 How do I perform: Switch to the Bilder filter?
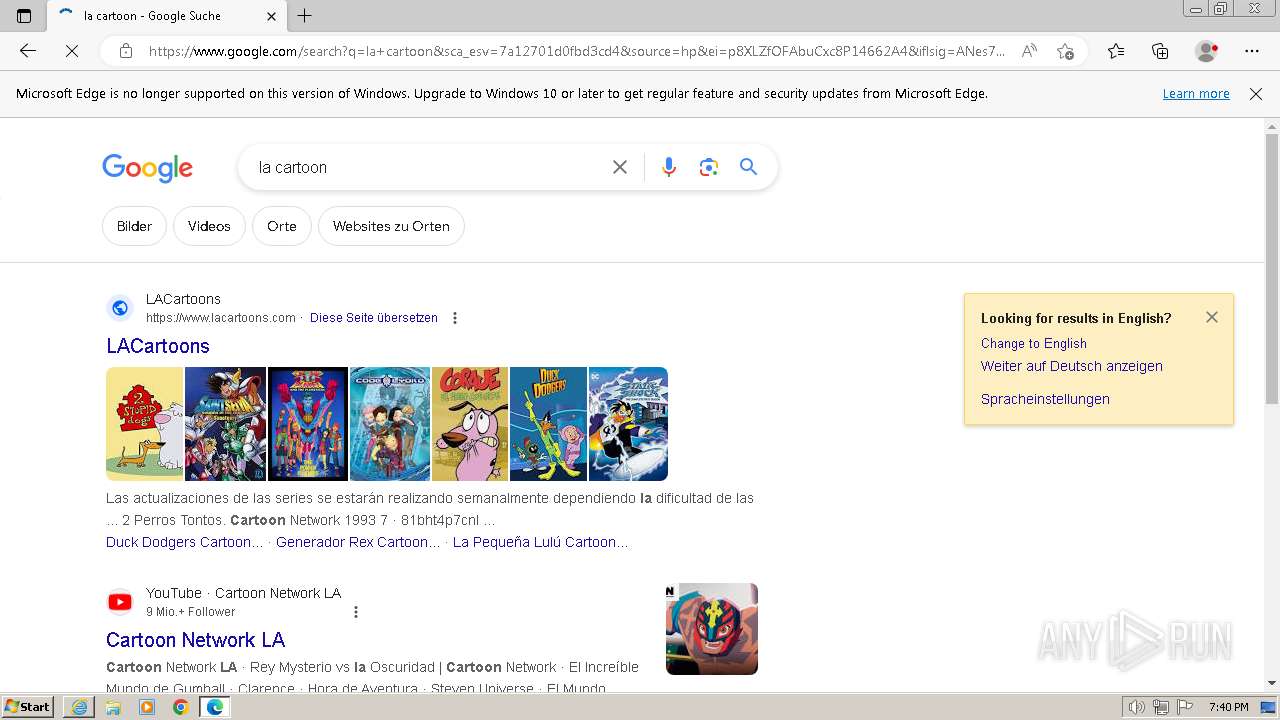pos(134,226)
